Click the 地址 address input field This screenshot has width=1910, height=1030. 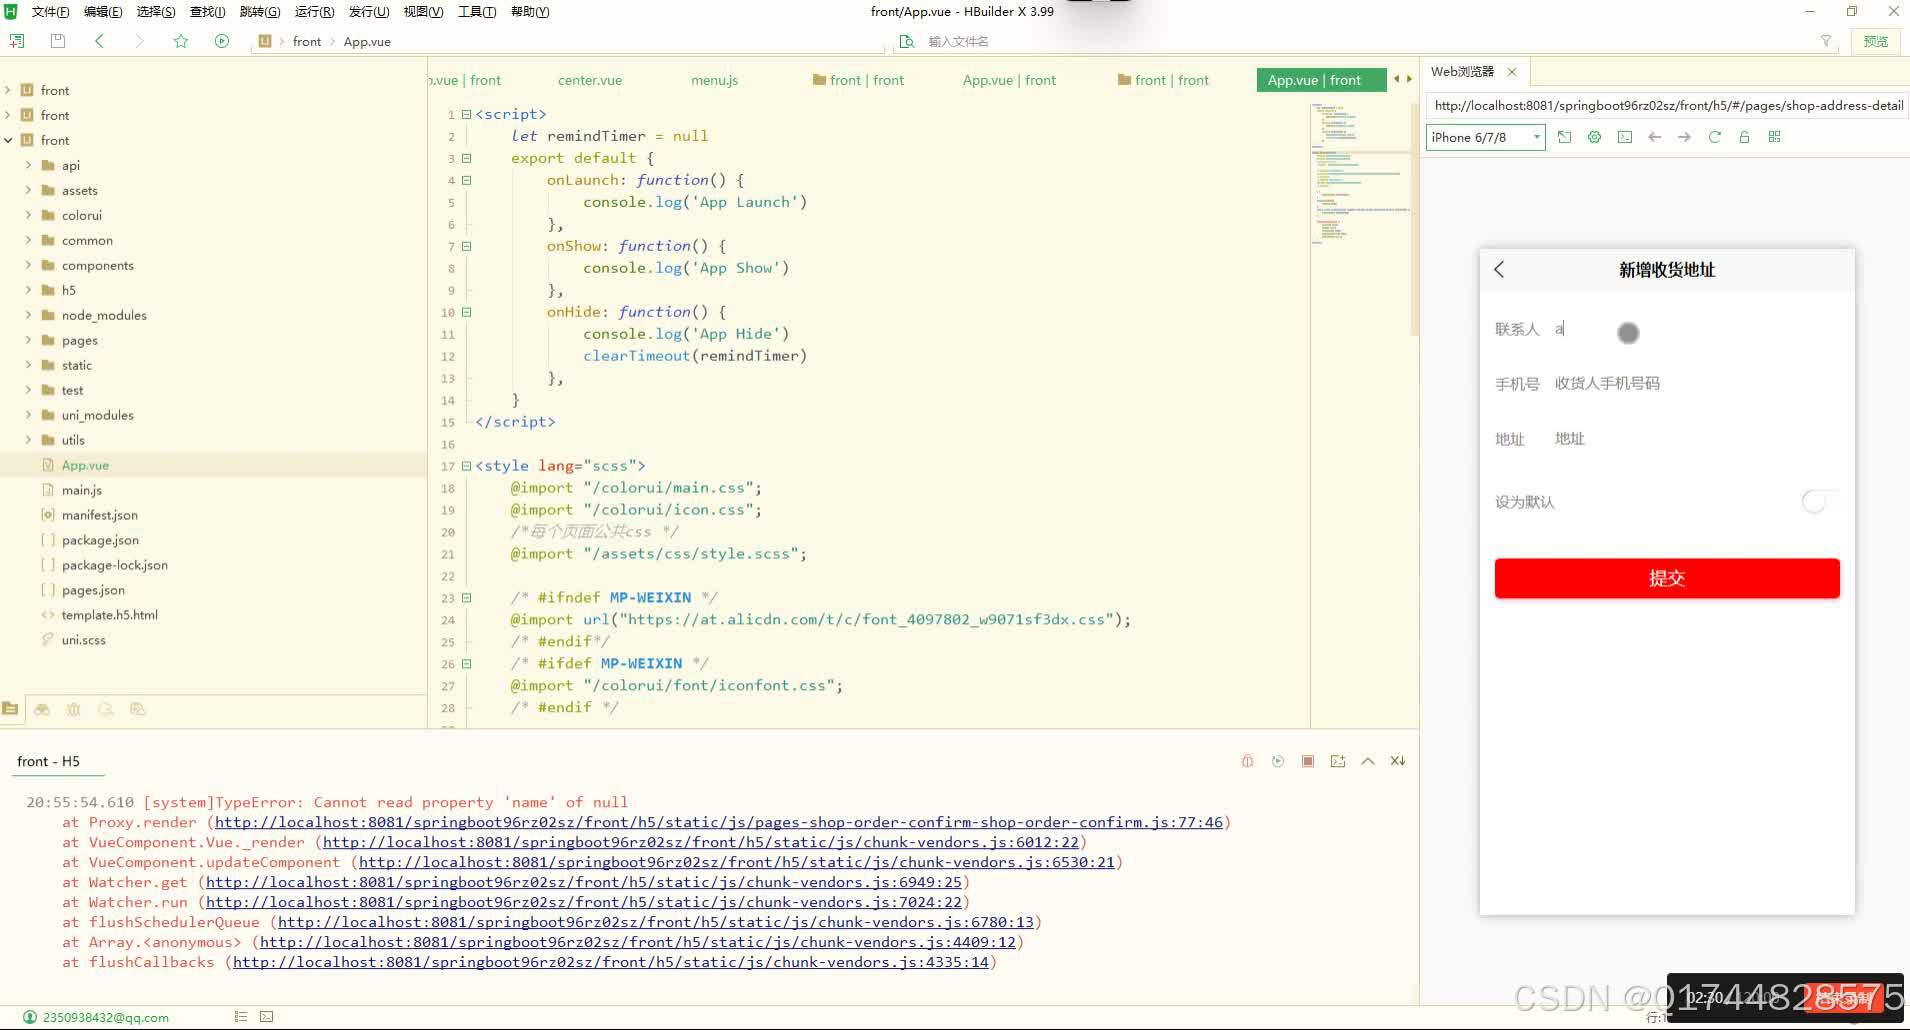point(1695,439)
